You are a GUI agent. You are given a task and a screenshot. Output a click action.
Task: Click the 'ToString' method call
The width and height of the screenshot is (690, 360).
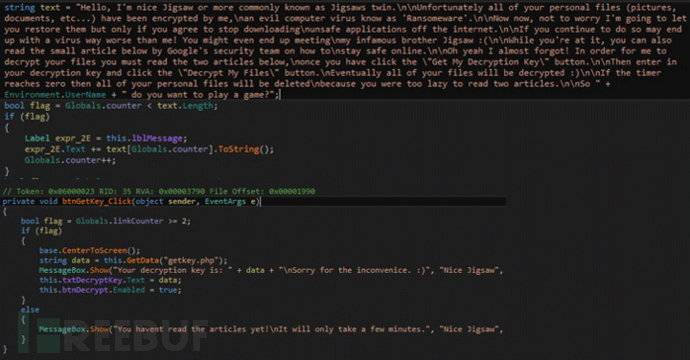click(239, 149)
